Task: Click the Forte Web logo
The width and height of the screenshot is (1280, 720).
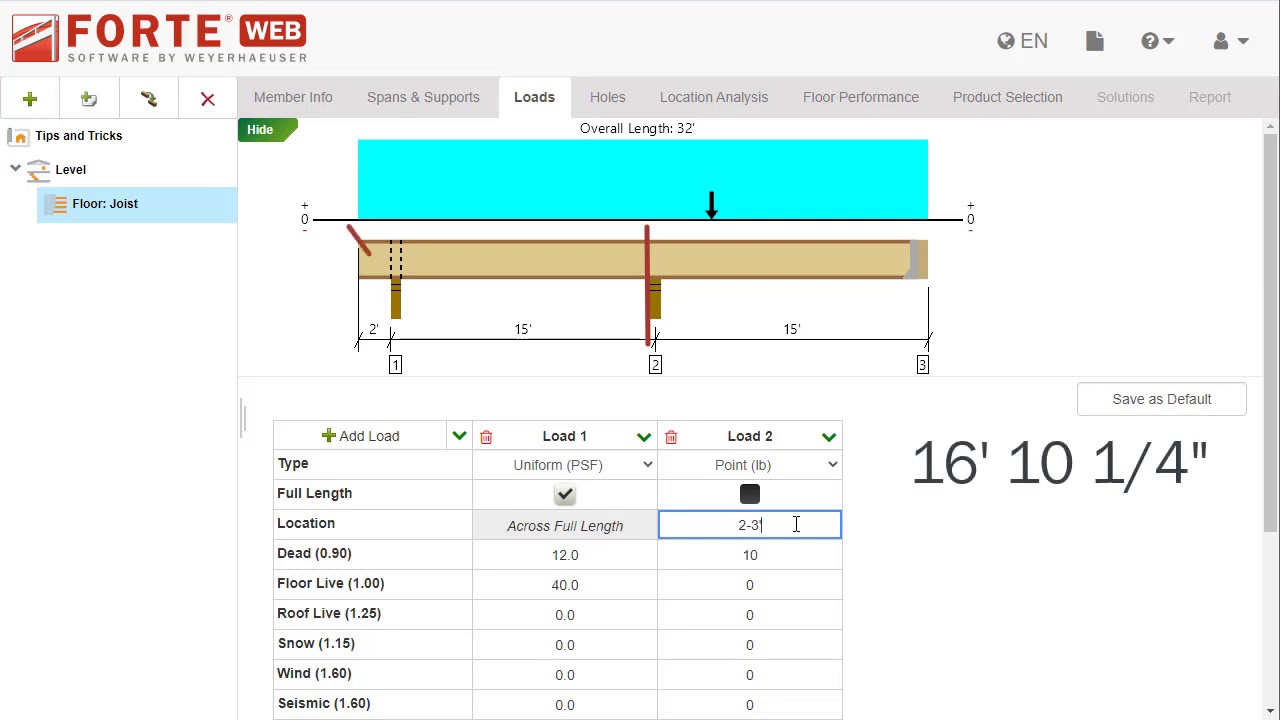Action: tap(160, 39)
